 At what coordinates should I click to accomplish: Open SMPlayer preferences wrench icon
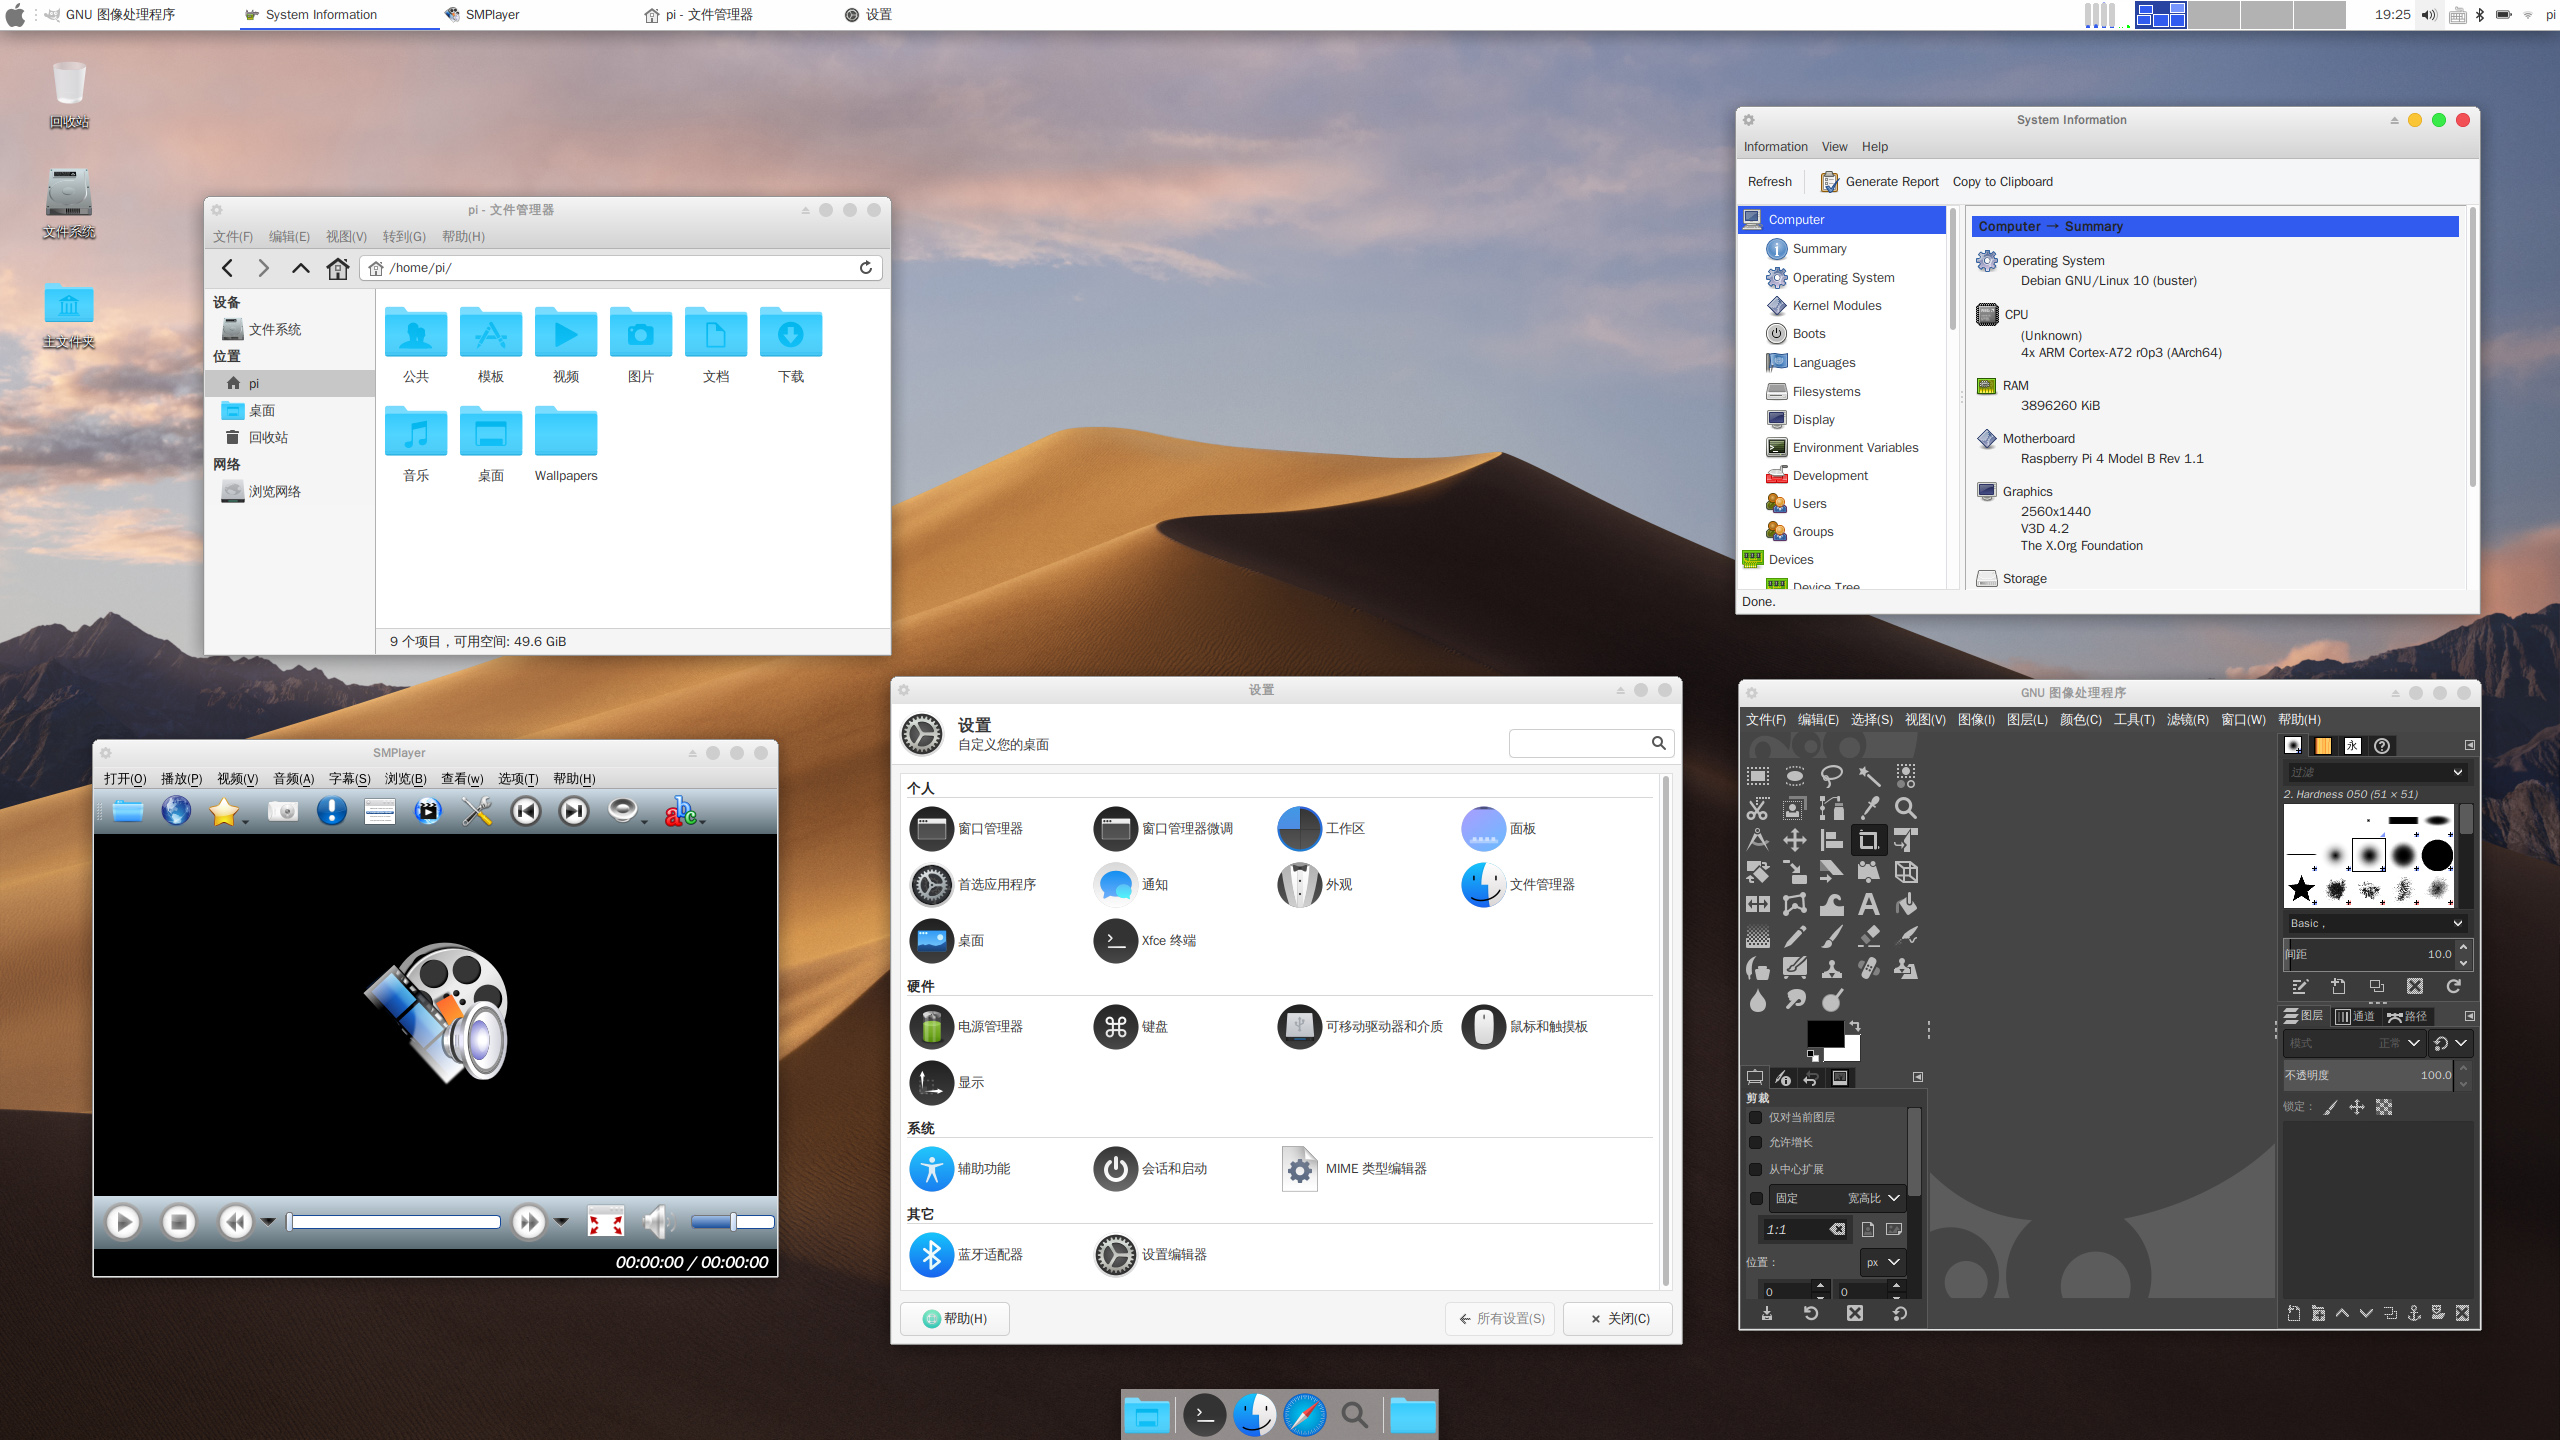point(477,811)
